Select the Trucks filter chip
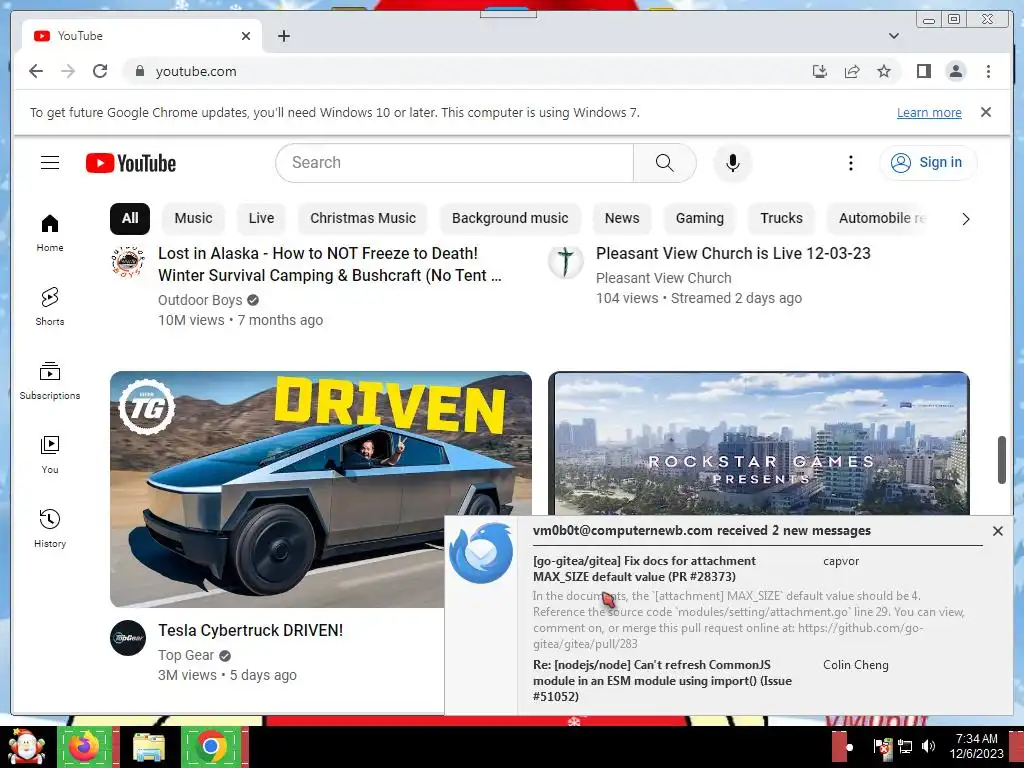 tap(781, 218)
